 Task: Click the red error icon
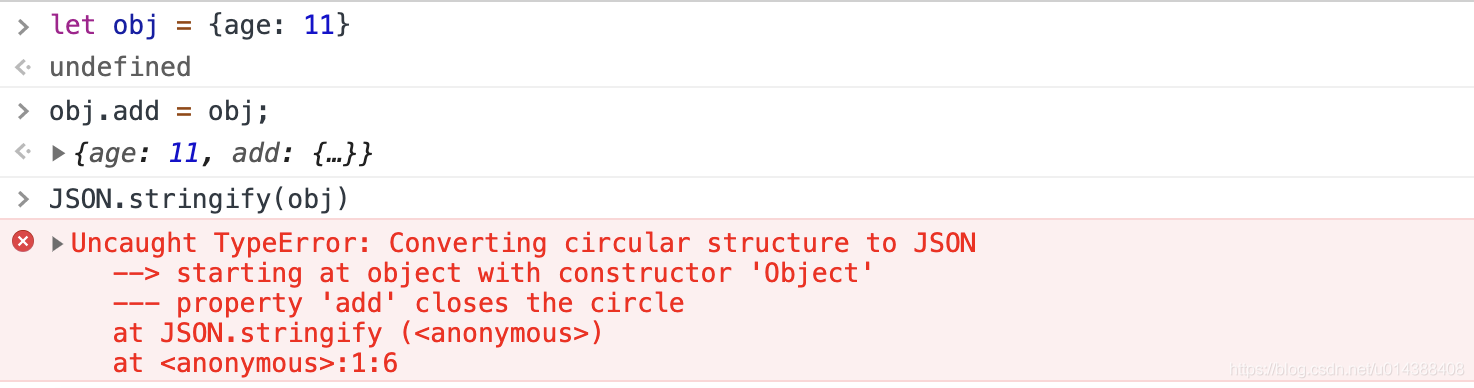22,241
